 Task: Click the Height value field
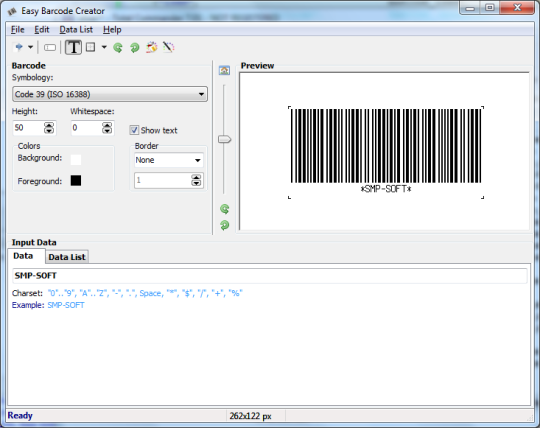[28, 128]
